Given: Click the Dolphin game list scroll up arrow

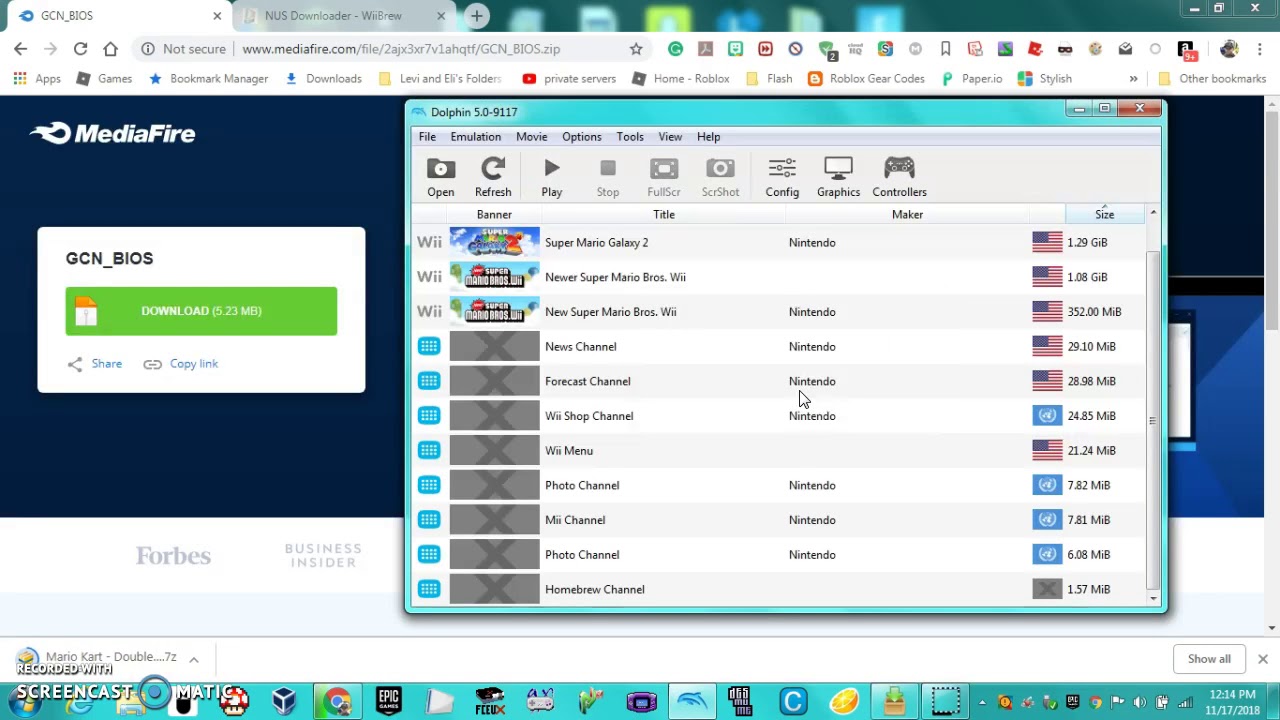Looking at the screenshot, I should coord(1153,213).
